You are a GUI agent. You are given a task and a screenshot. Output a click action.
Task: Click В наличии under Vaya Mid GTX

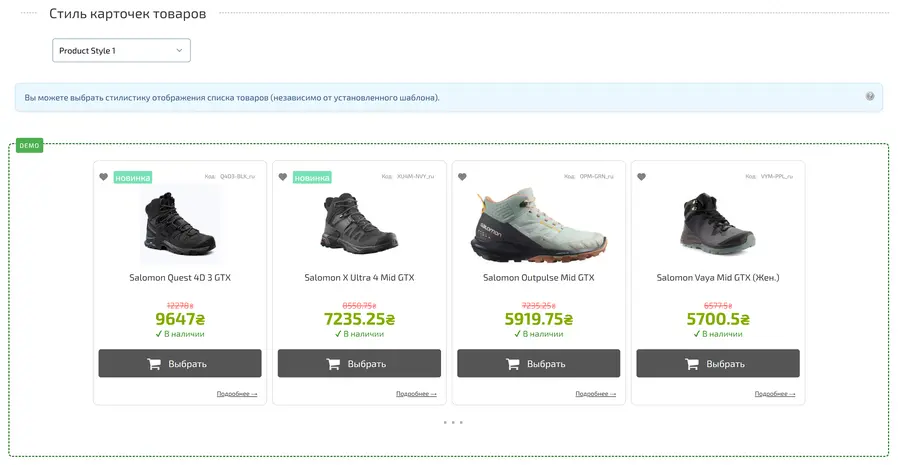(718, 334)
